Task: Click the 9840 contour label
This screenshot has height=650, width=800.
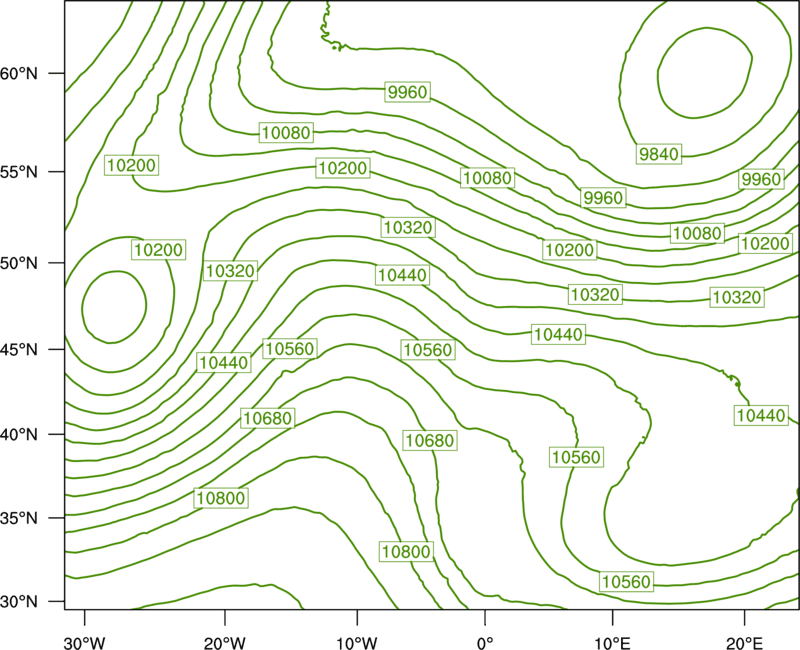Action: click(659, 154)
